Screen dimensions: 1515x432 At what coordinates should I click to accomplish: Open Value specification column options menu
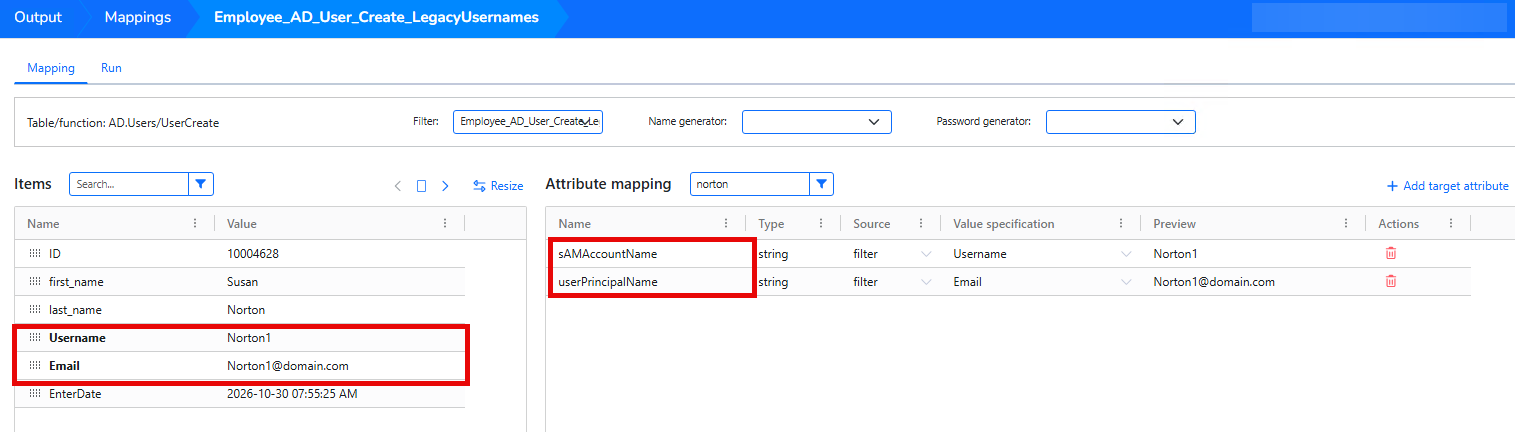click(x=1121, y=224)
